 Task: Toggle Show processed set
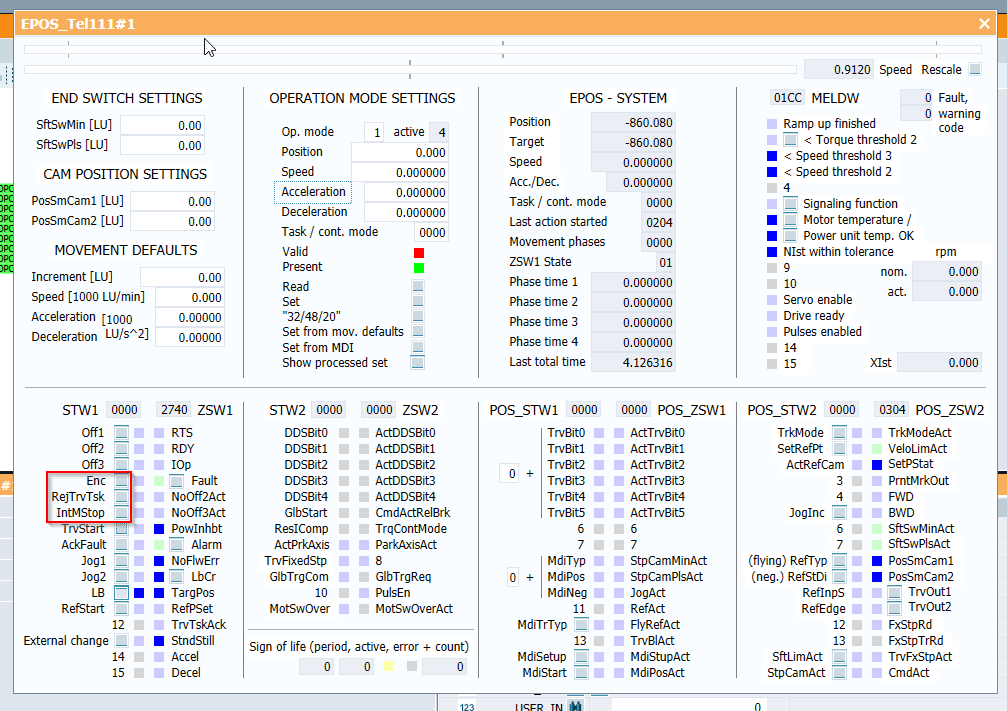pyautogui.click(x=418, y=363)
